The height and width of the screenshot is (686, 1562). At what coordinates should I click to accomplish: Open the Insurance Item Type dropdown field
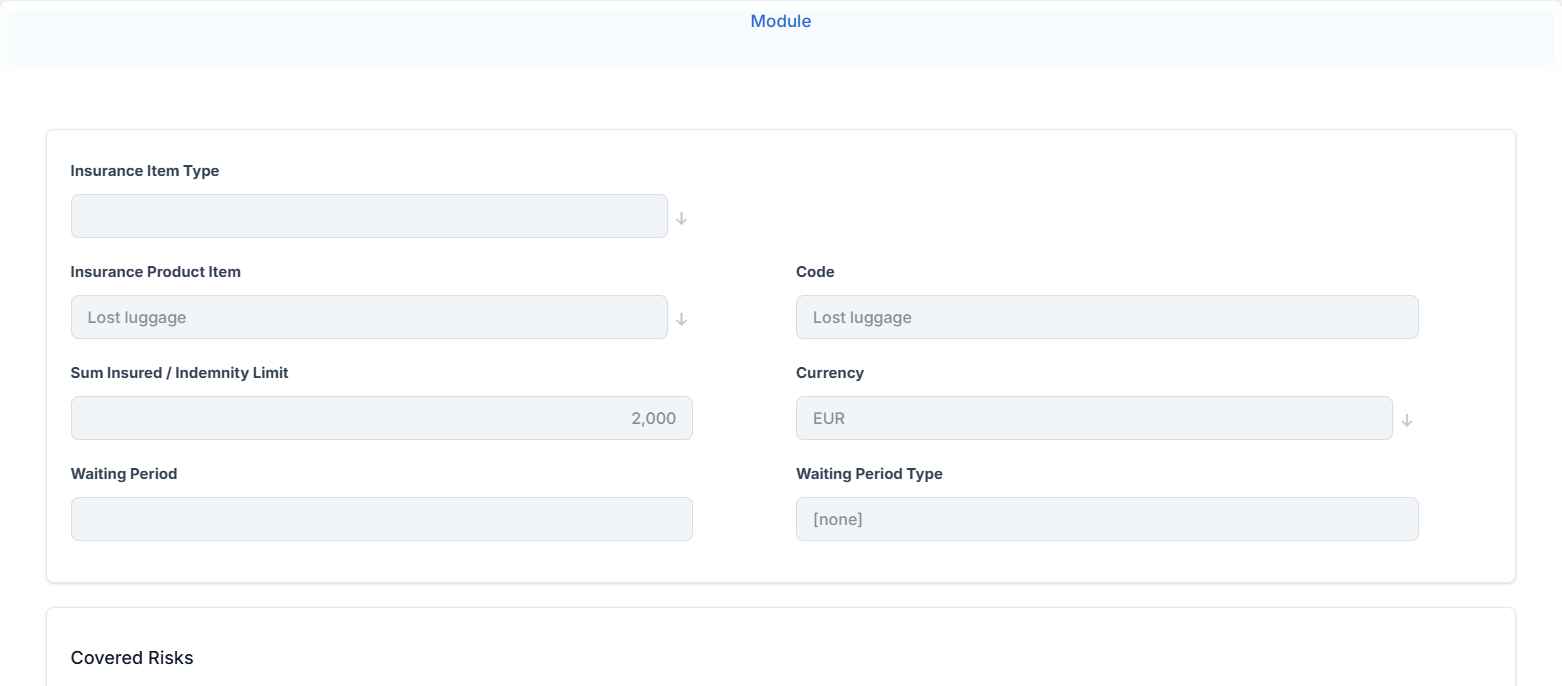pyautogui.click(x=369, y=216)
